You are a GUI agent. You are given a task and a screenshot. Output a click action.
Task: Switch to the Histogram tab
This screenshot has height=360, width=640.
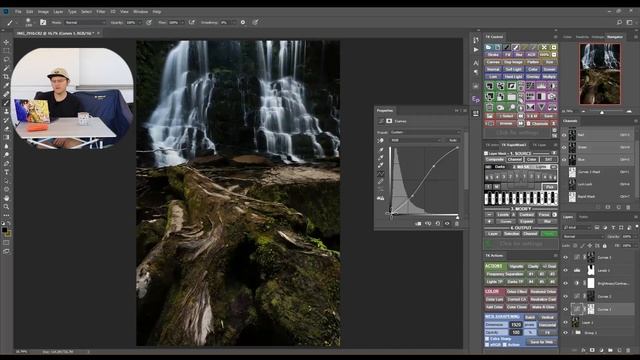click(598, 37)
